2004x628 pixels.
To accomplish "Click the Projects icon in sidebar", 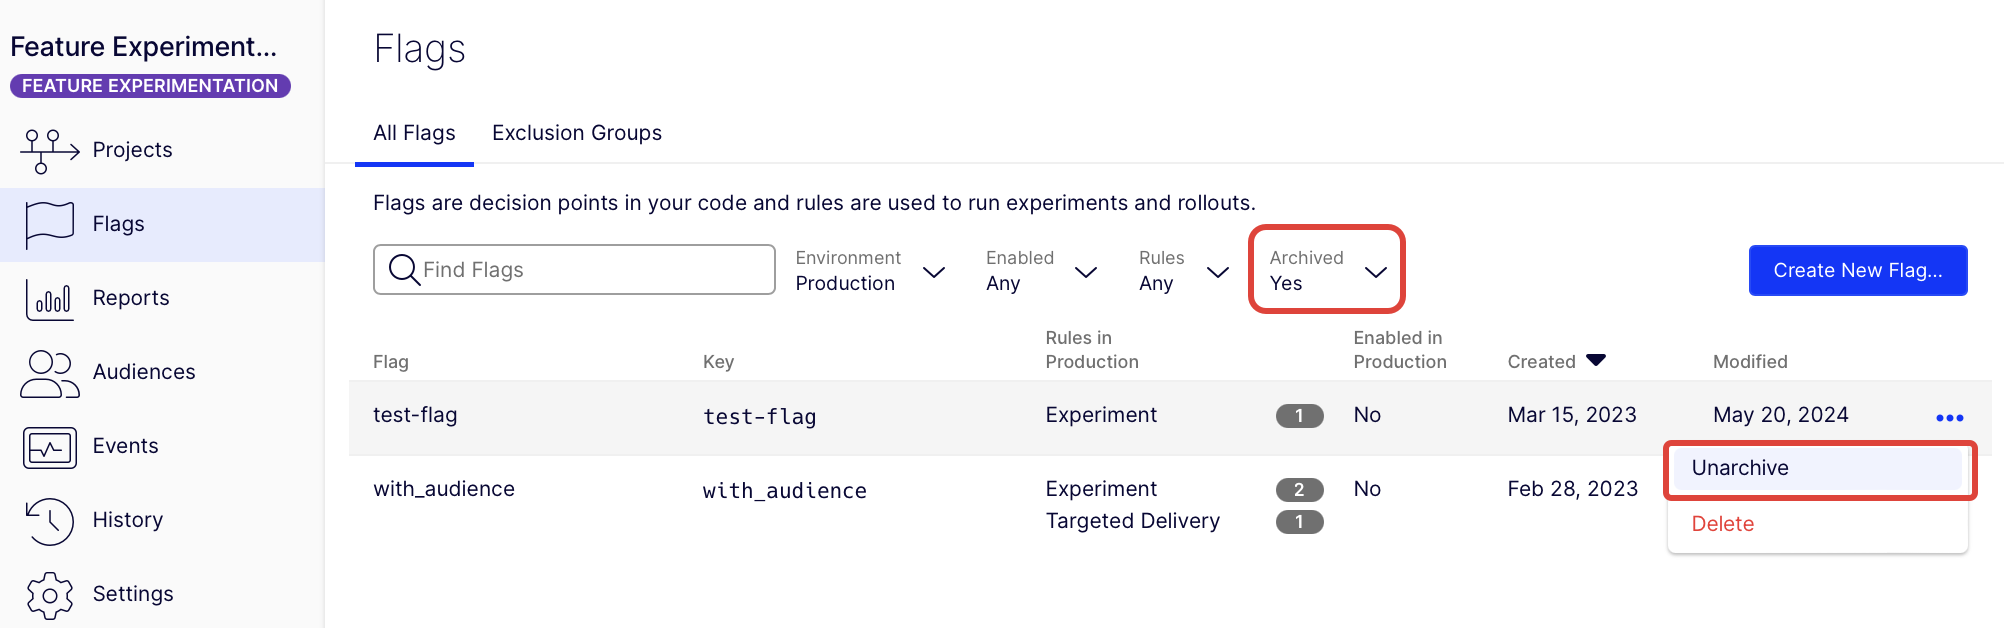I will (x=49, y=150).
